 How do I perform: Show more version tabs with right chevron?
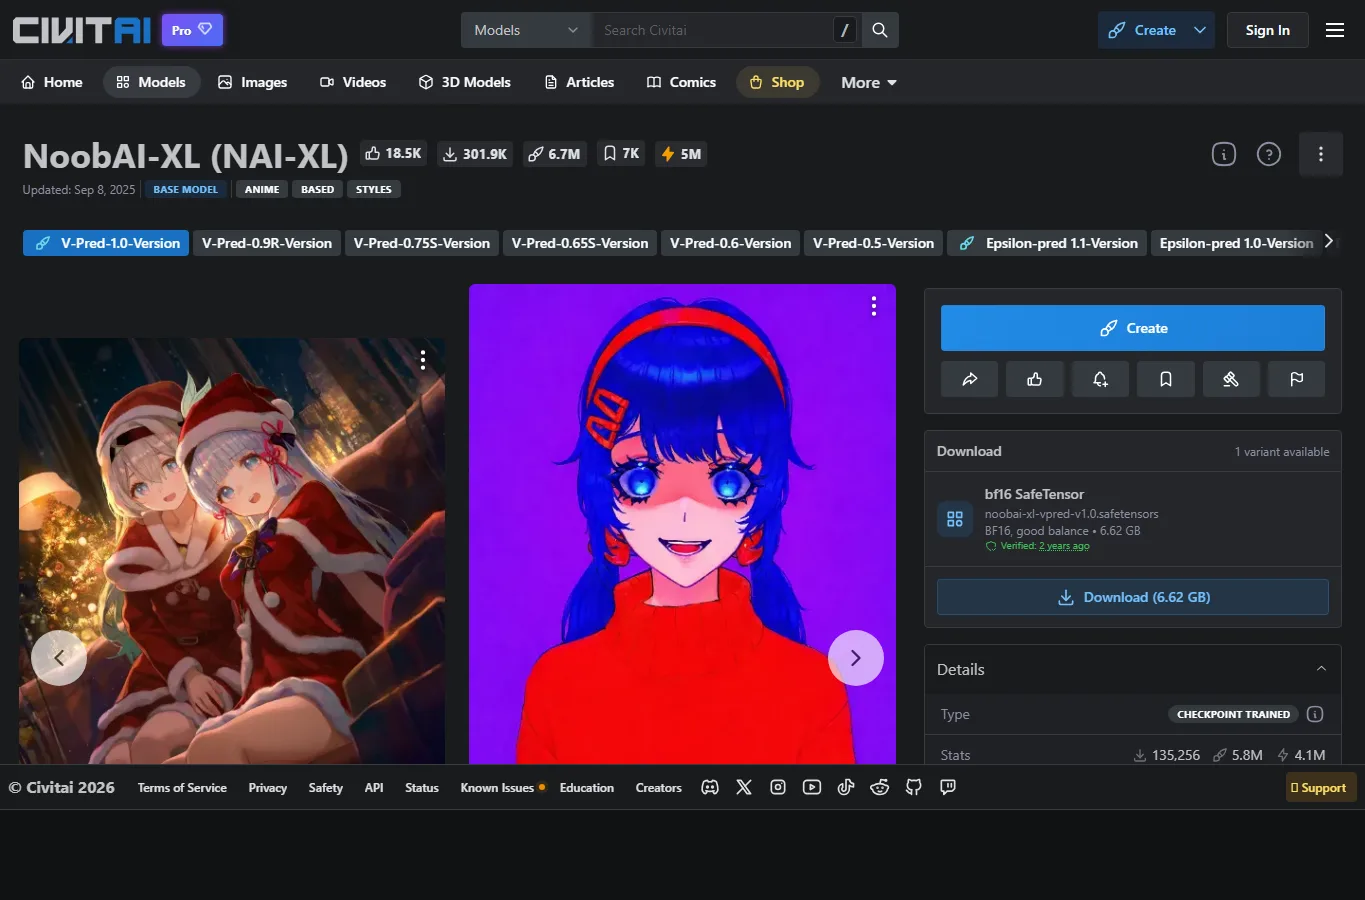pyautogui.click(x=1328, y=241)
